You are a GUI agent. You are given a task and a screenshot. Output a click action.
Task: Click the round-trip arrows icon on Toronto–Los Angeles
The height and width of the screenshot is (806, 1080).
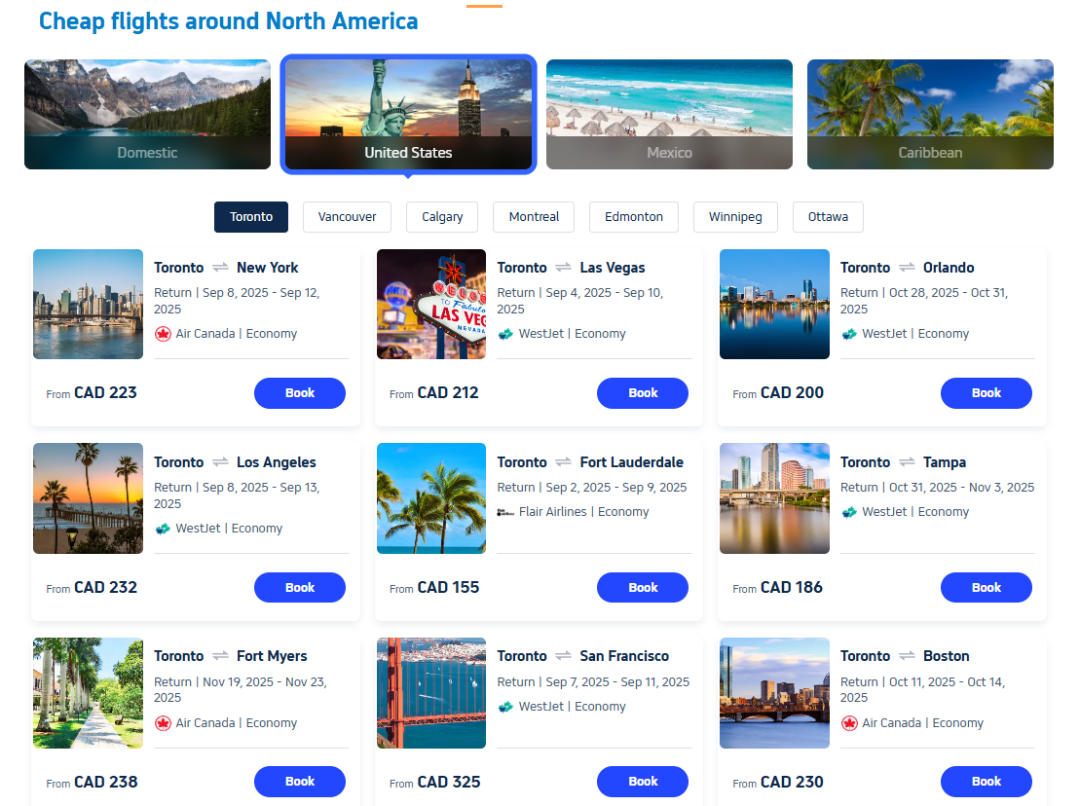click(x=220, y=463)
